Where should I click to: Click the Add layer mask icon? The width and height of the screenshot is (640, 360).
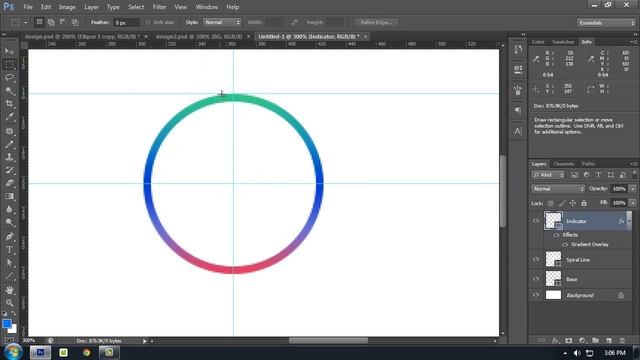click(x=569, y=340)
